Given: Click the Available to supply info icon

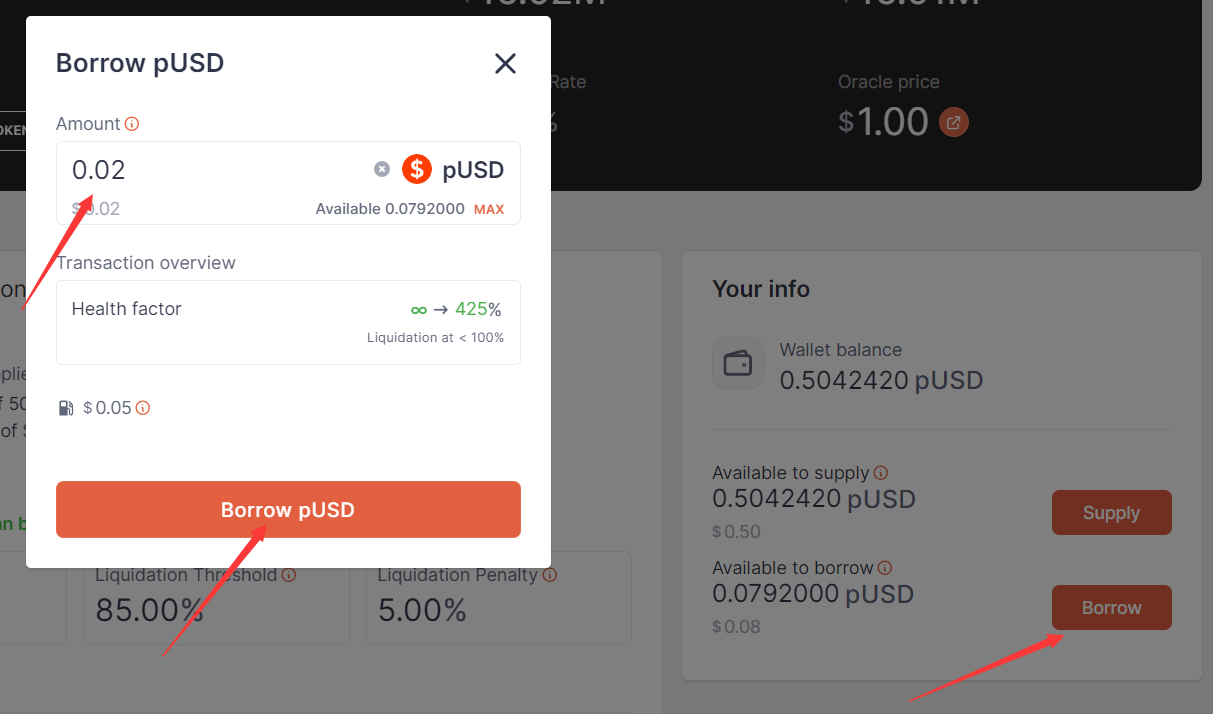Looking at the screenshot, I should coord(881,473).
